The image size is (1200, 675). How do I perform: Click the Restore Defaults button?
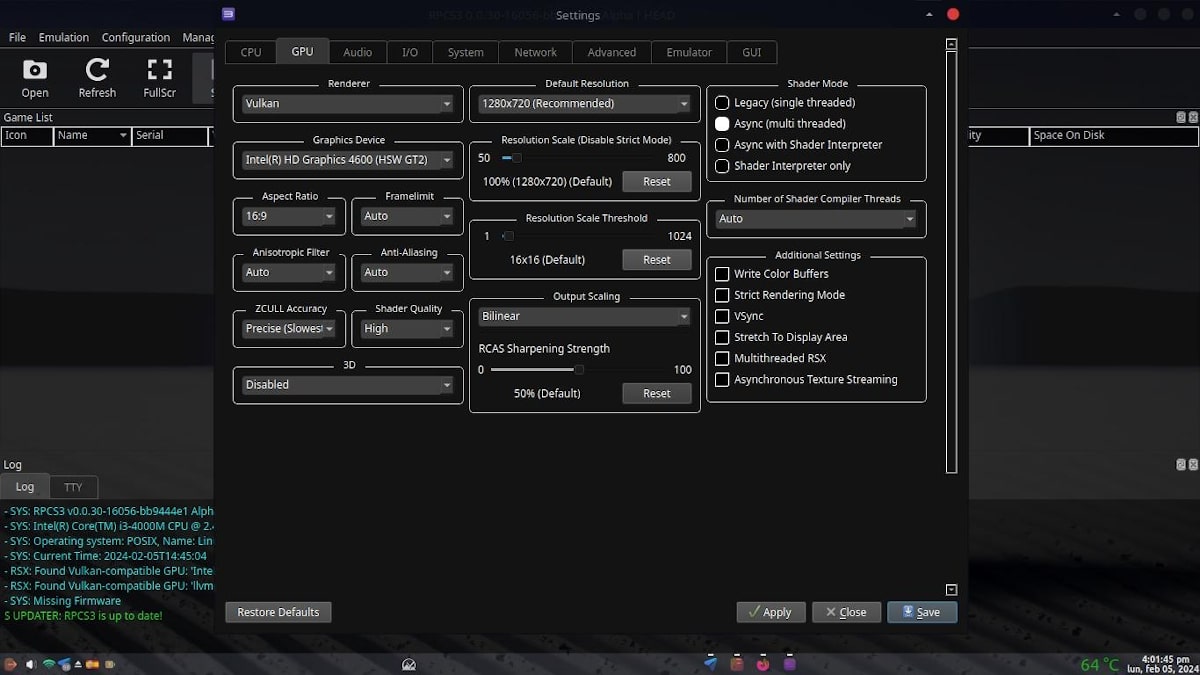click(278, 612)
